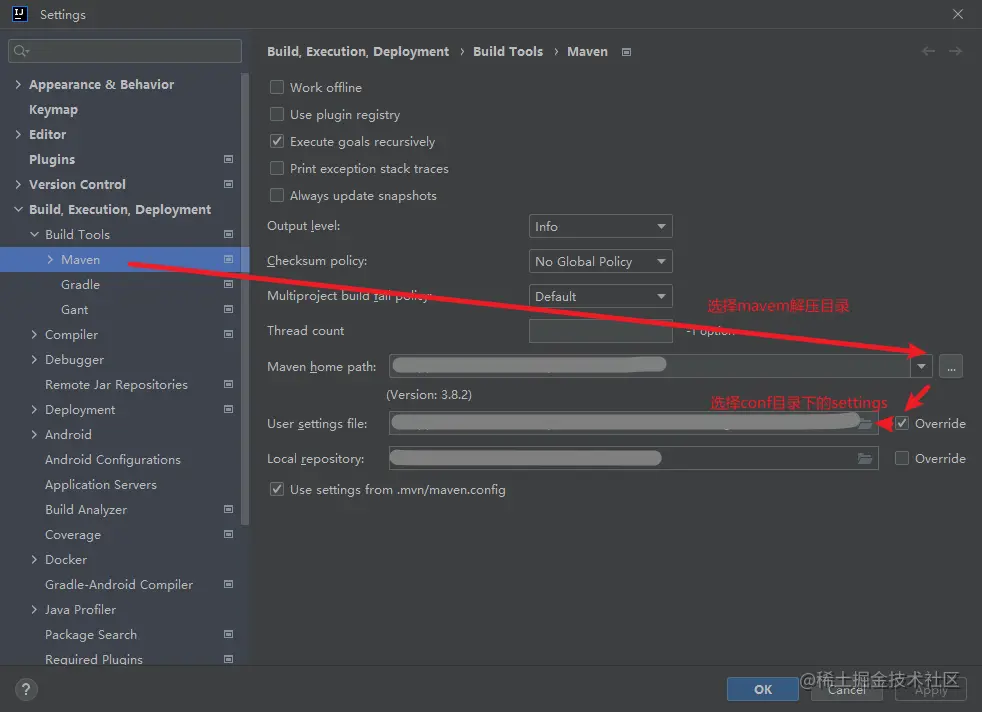Expand the Debugger node
The height and width of the screenshot is (712, 982).
(x=34, y=359)
